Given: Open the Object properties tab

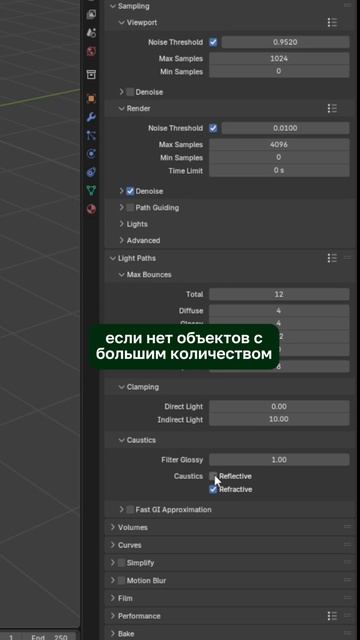Looking at the screenshot, I should click(x=91, y=98).
